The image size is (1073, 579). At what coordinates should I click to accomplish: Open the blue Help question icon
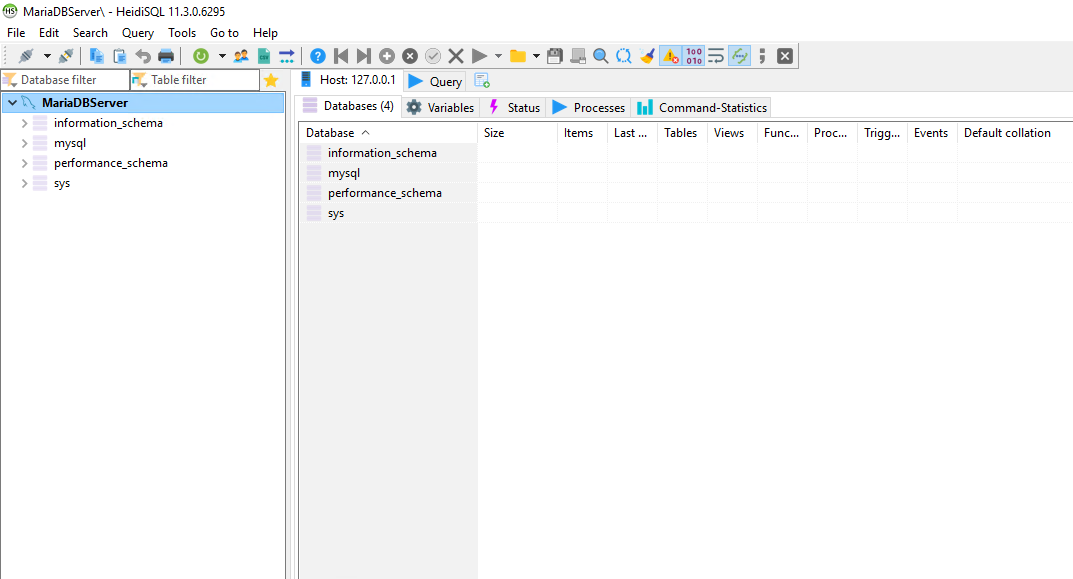click(318, 56)
